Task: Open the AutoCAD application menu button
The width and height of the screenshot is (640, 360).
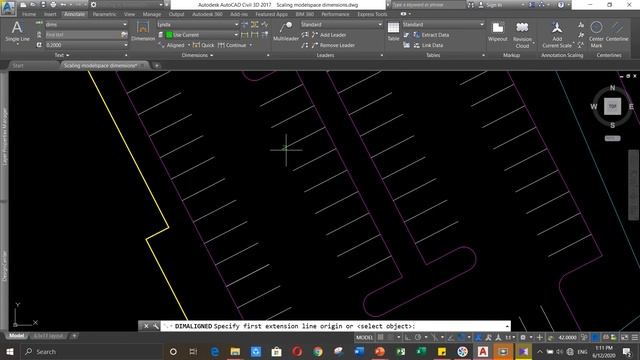Action: click(8, 8)
